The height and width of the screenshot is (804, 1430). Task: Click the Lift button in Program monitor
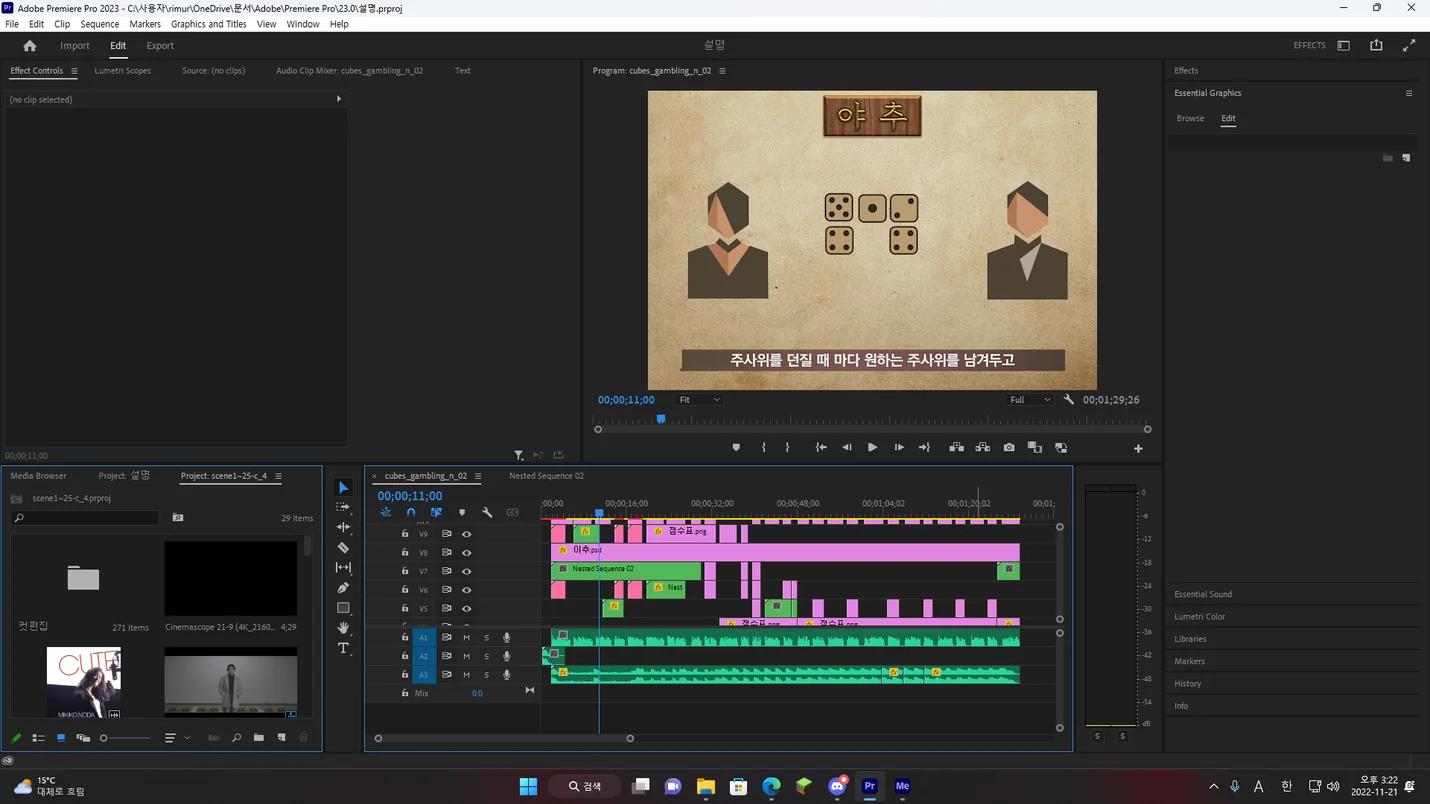[x=956, y=447]
